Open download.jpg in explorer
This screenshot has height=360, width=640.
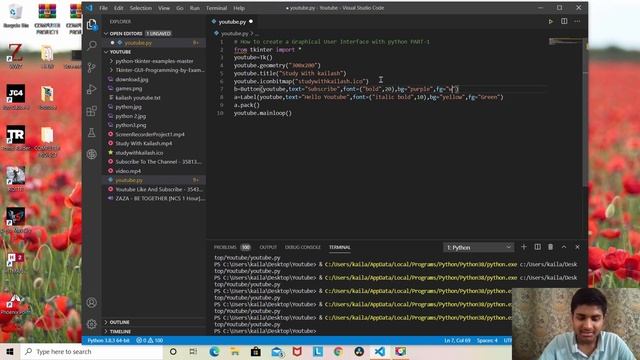pos(131,80)
